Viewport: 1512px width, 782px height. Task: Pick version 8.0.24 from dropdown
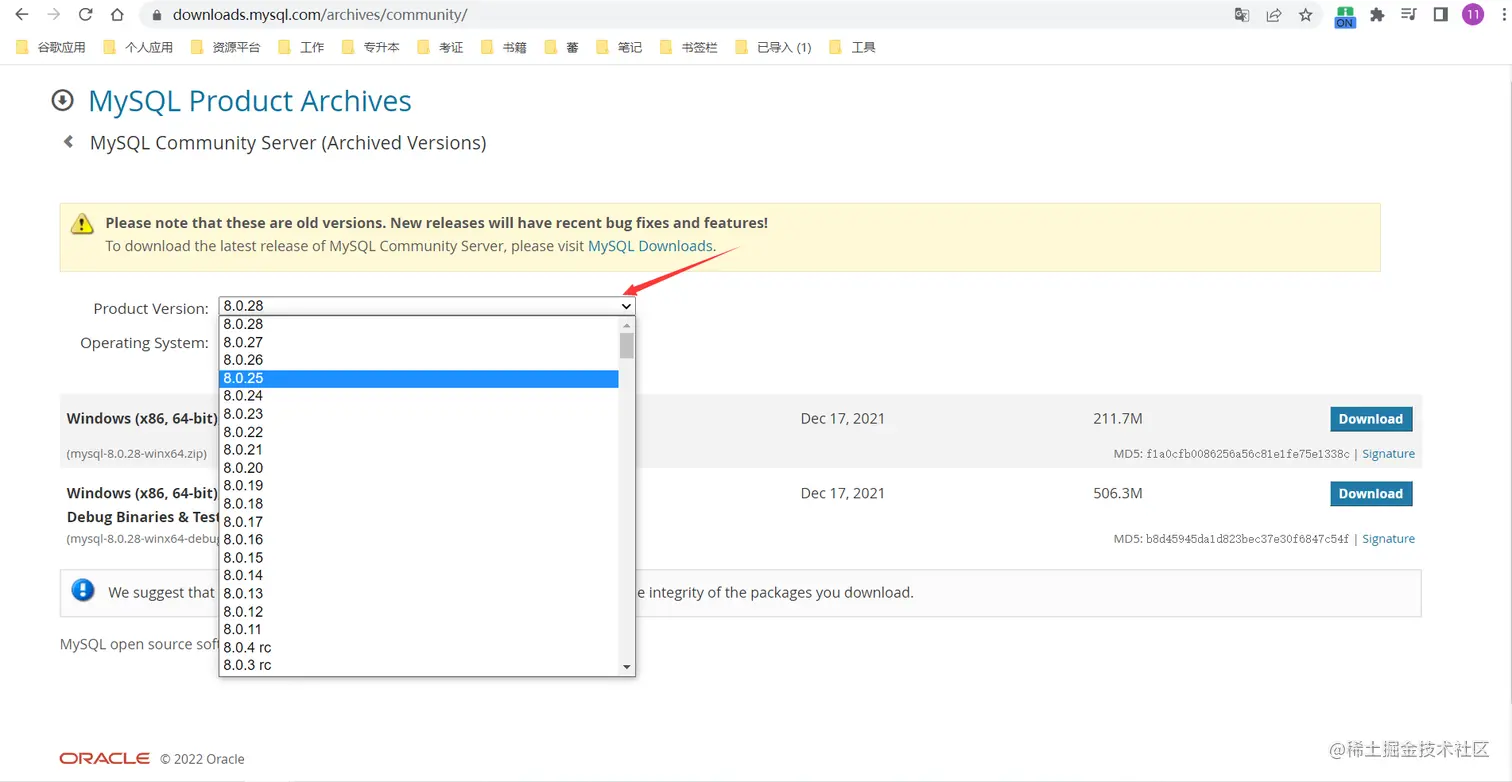point(419,396)
